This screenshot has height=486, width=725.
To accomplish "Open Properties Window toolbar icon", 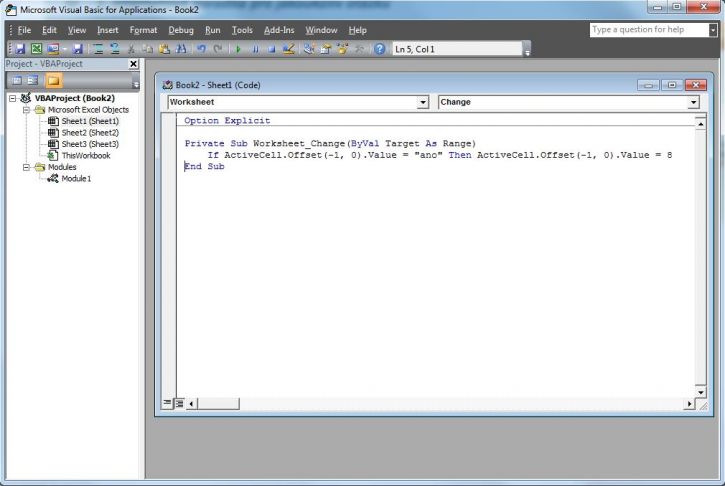I will click(x=326, y=49).
